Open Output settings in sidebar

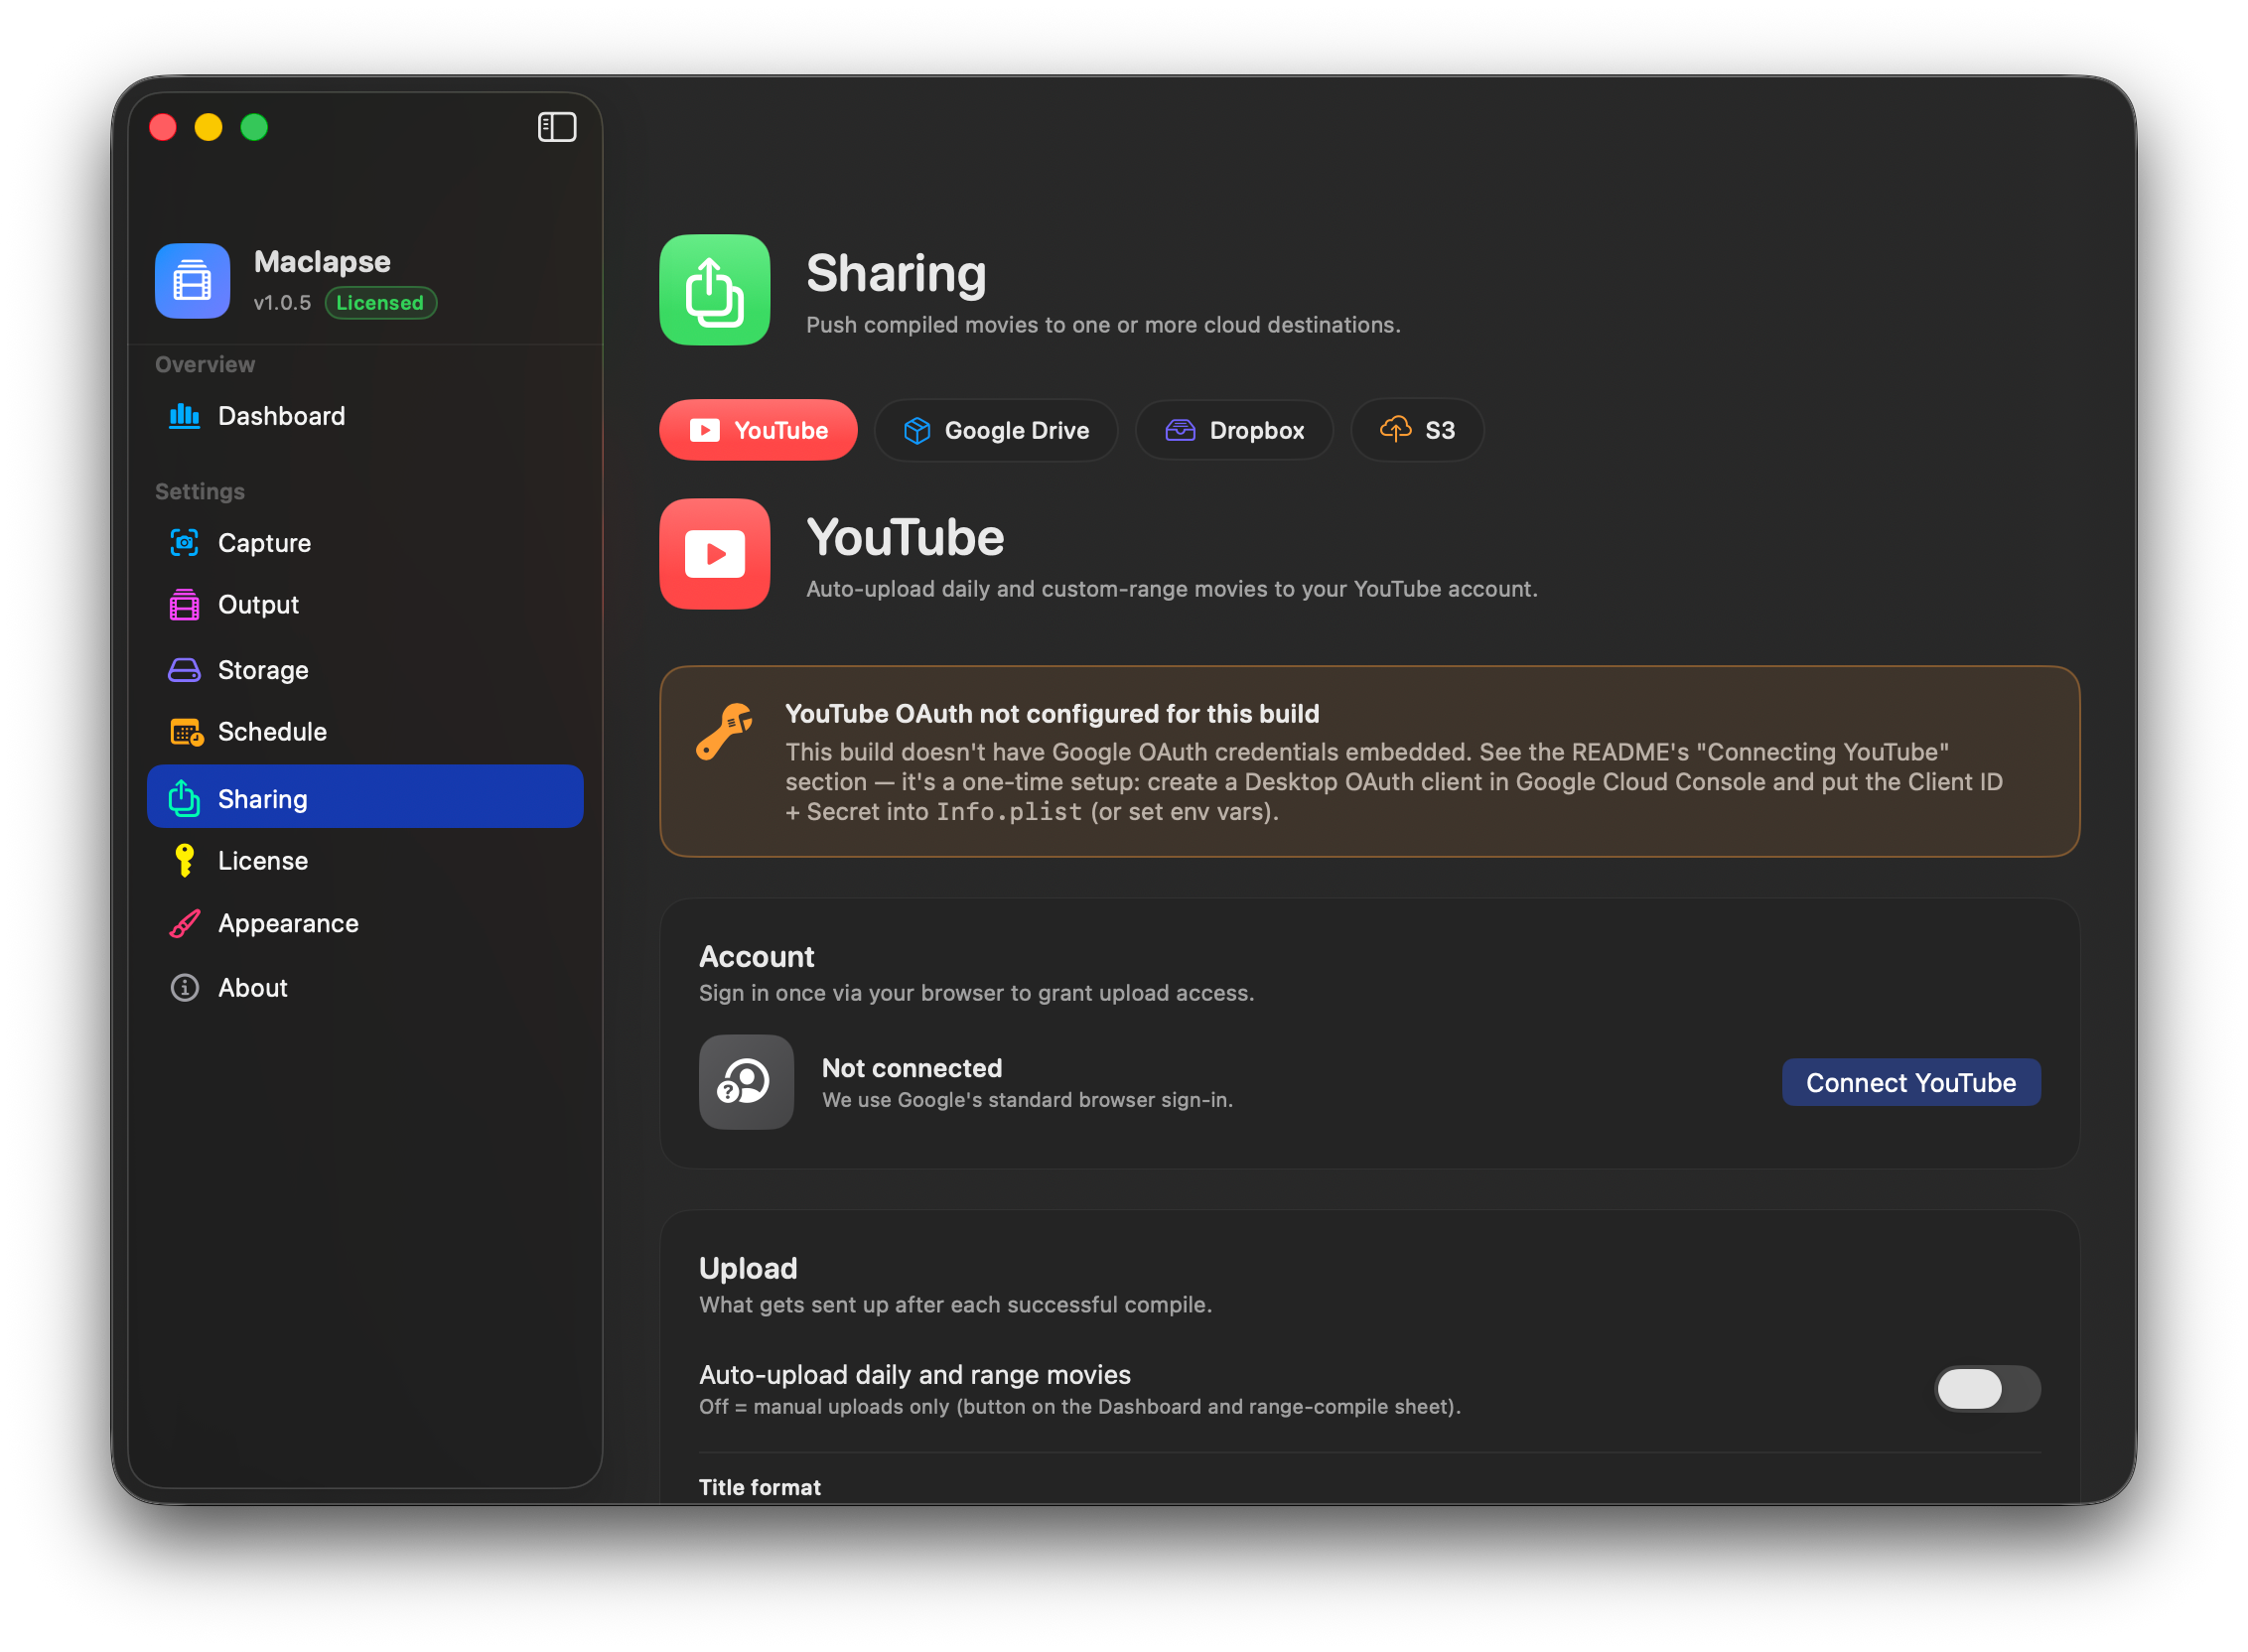click(365, 605)
